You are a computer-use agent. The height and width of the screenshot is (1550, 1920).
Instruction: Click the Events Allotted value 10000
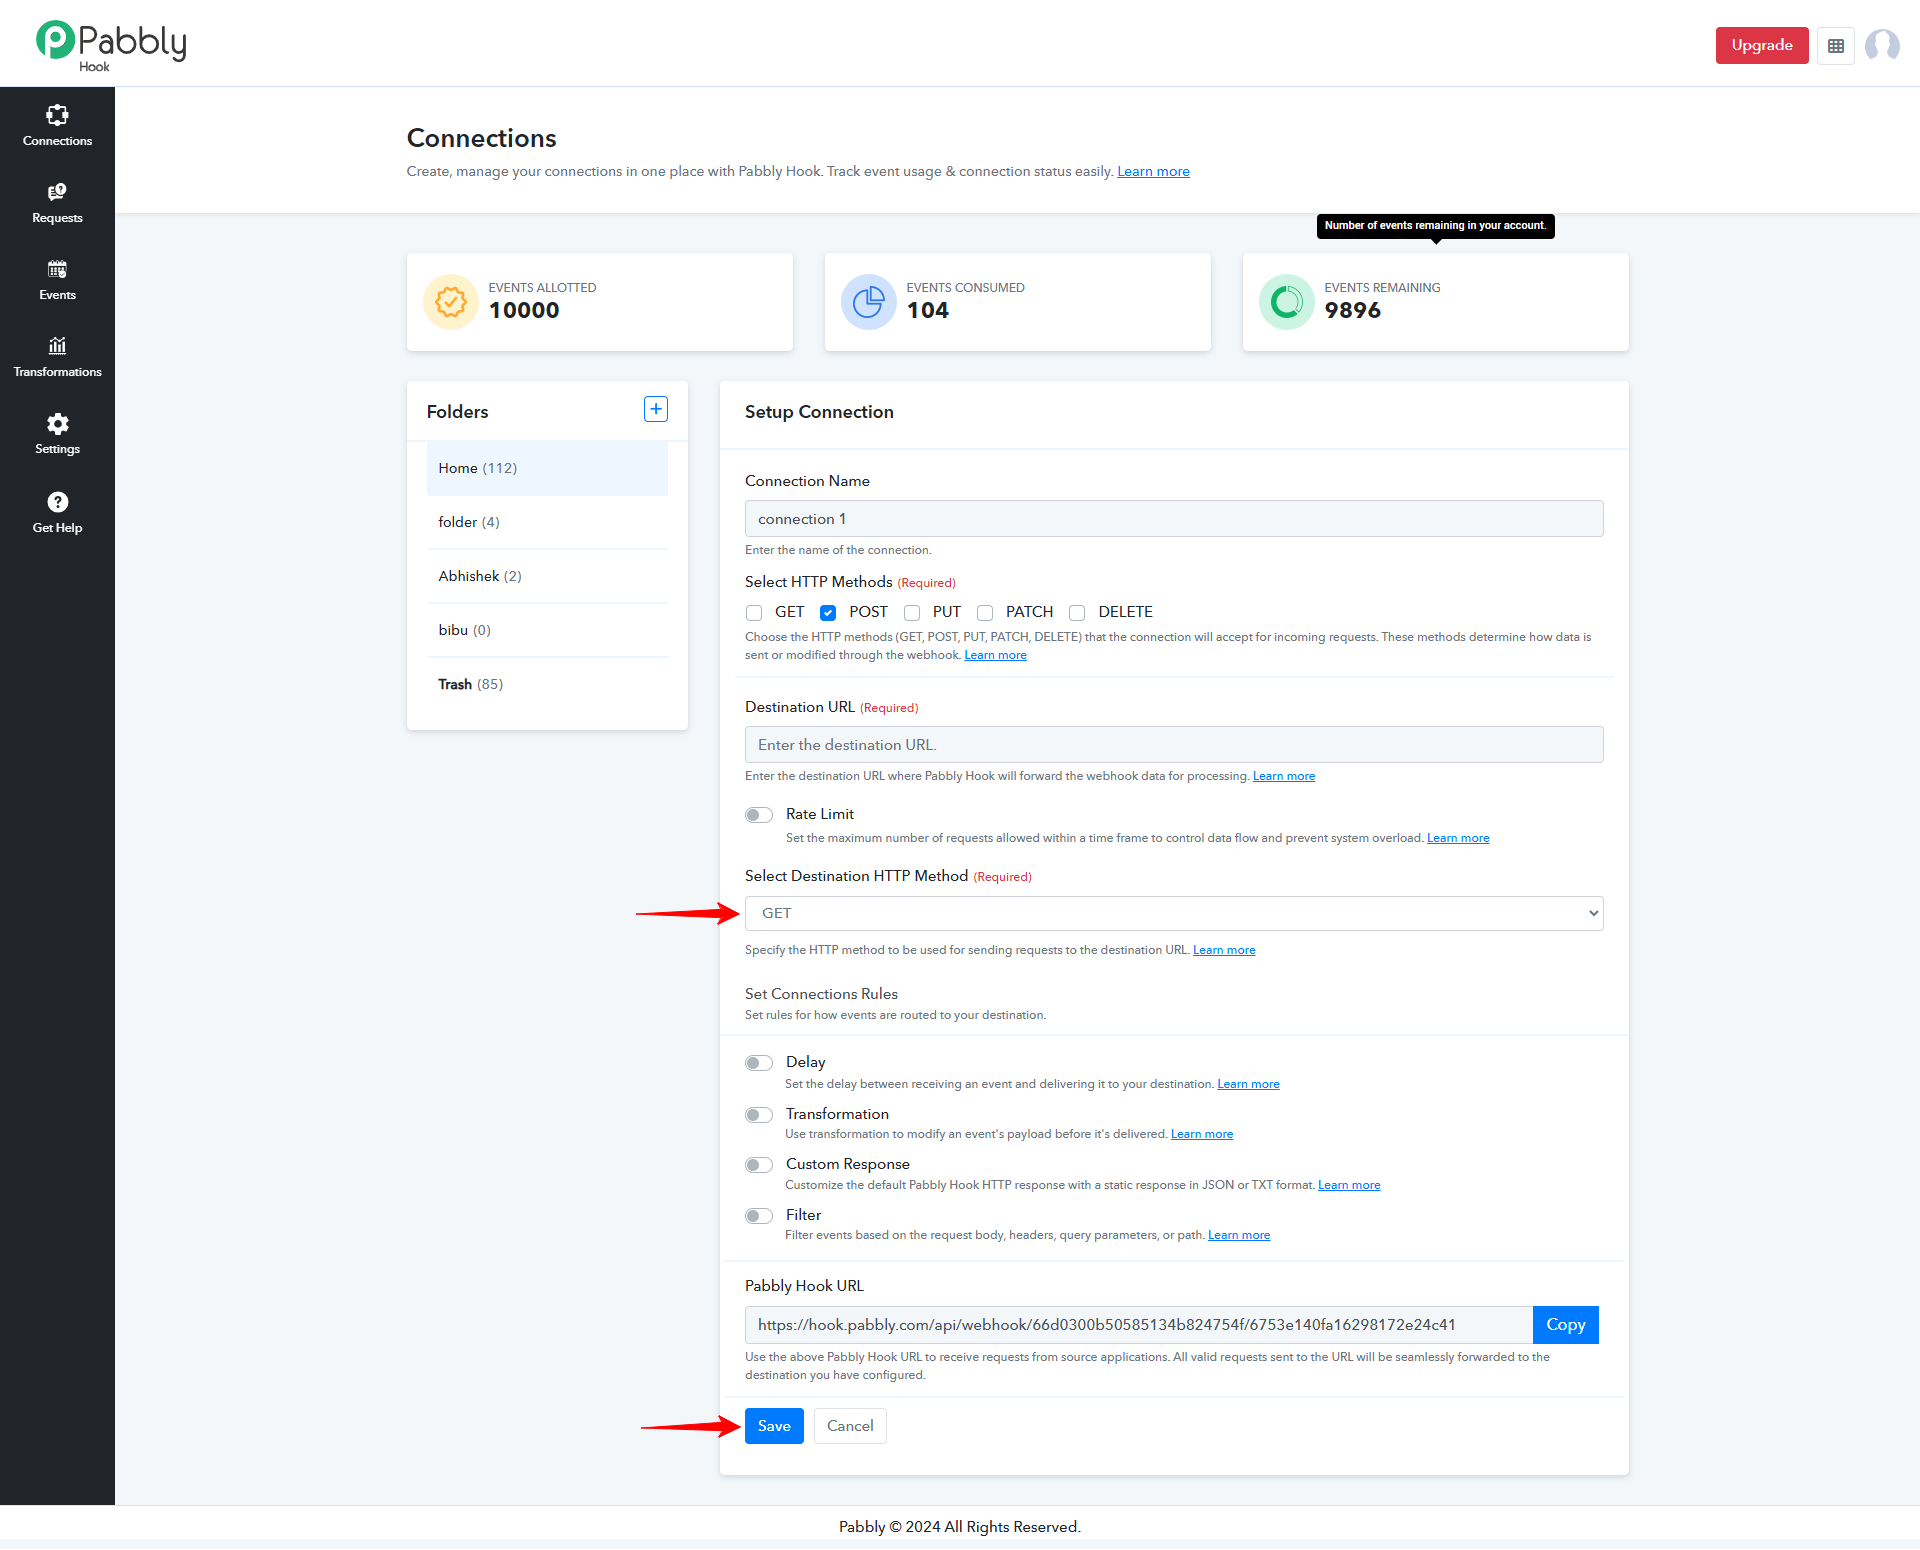(524, 311)
